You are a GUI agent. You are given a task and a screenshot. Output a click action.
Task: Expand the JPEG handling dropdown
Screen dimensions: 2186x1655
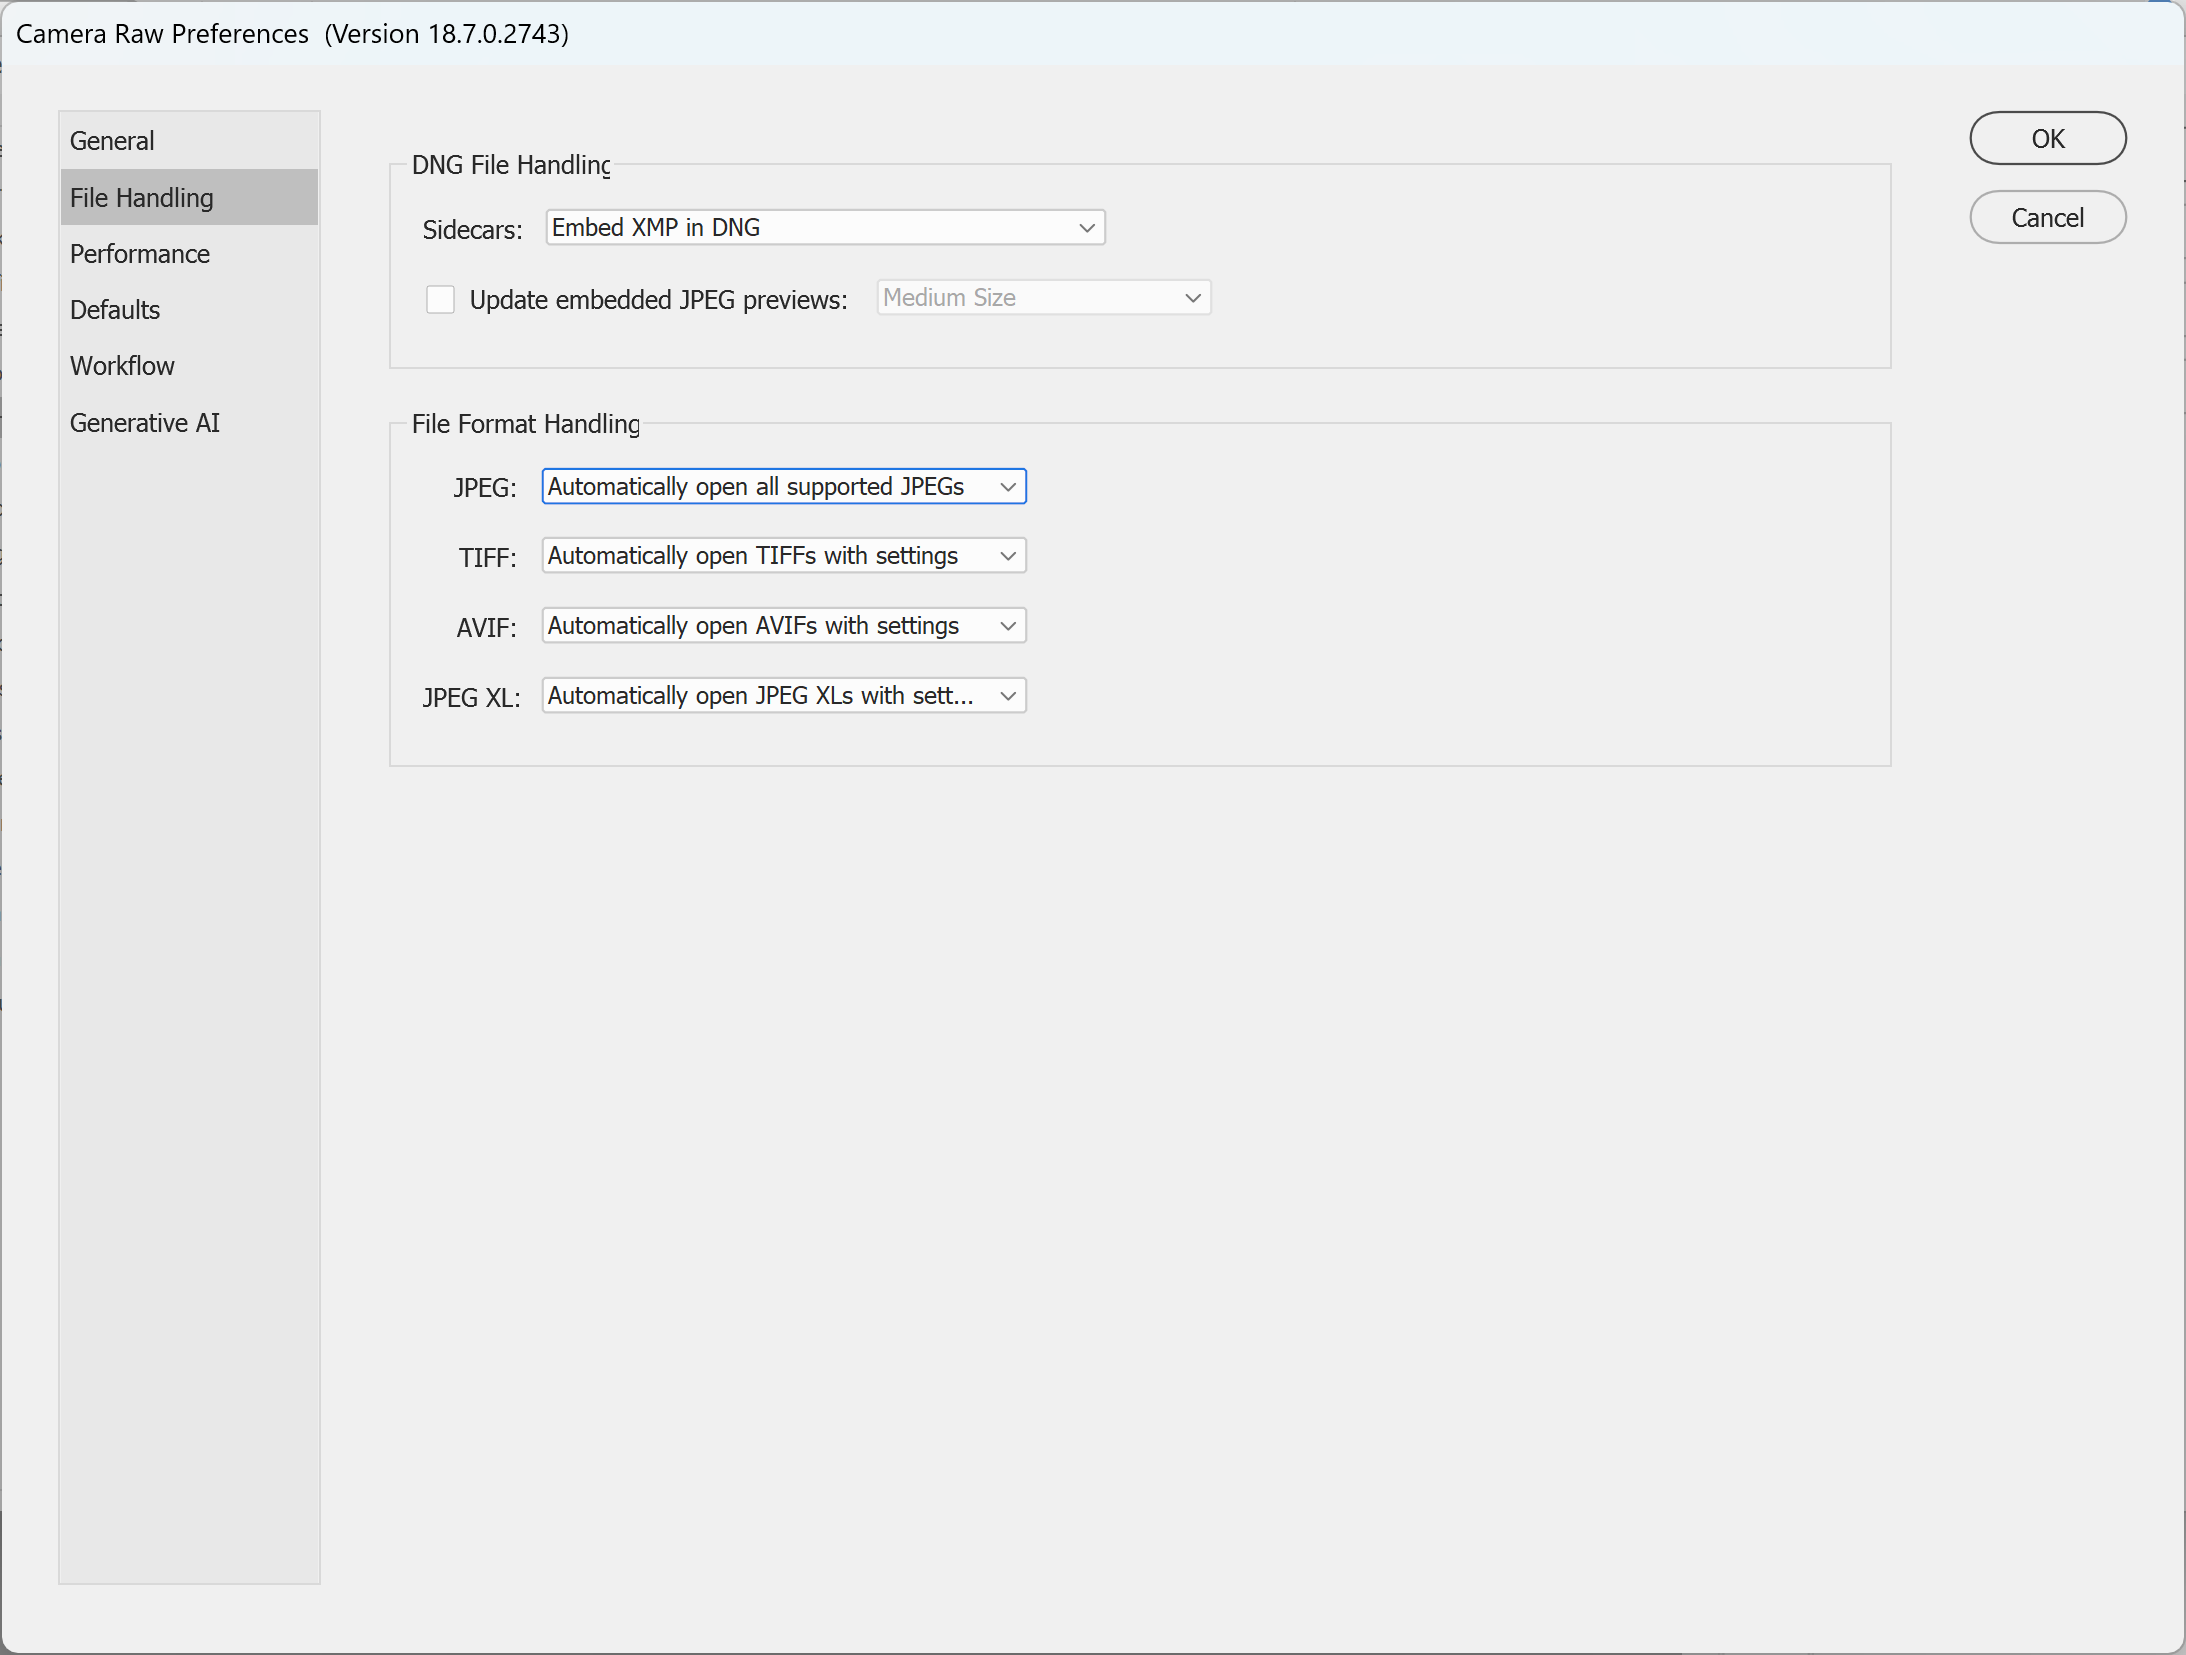(784, 487)
